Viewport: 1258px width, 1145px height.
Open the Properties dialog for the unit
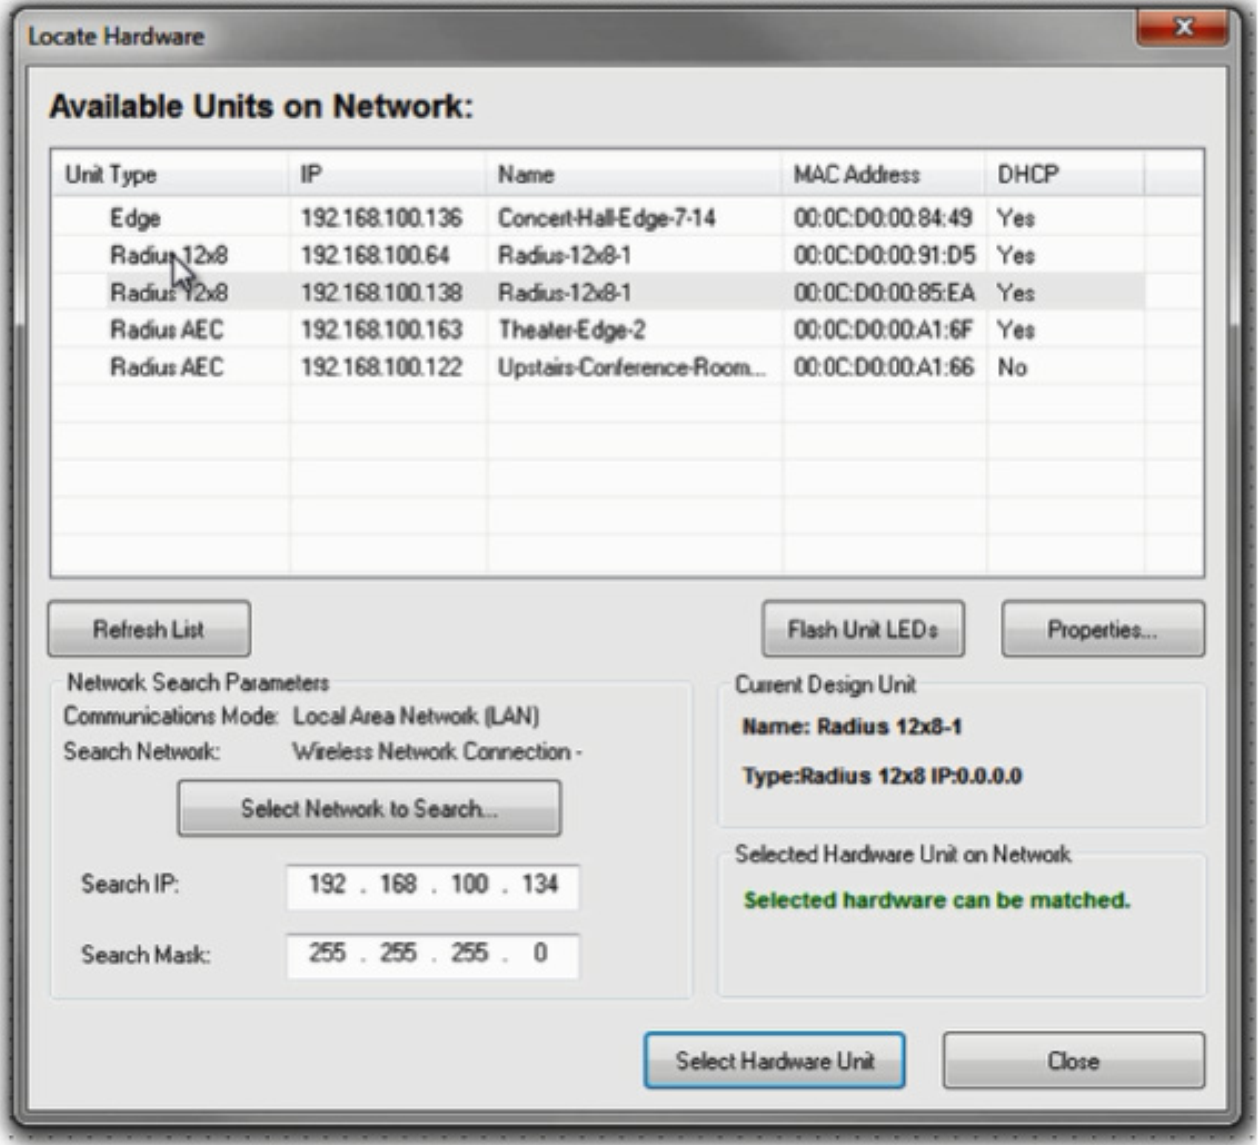point(1102,629)
